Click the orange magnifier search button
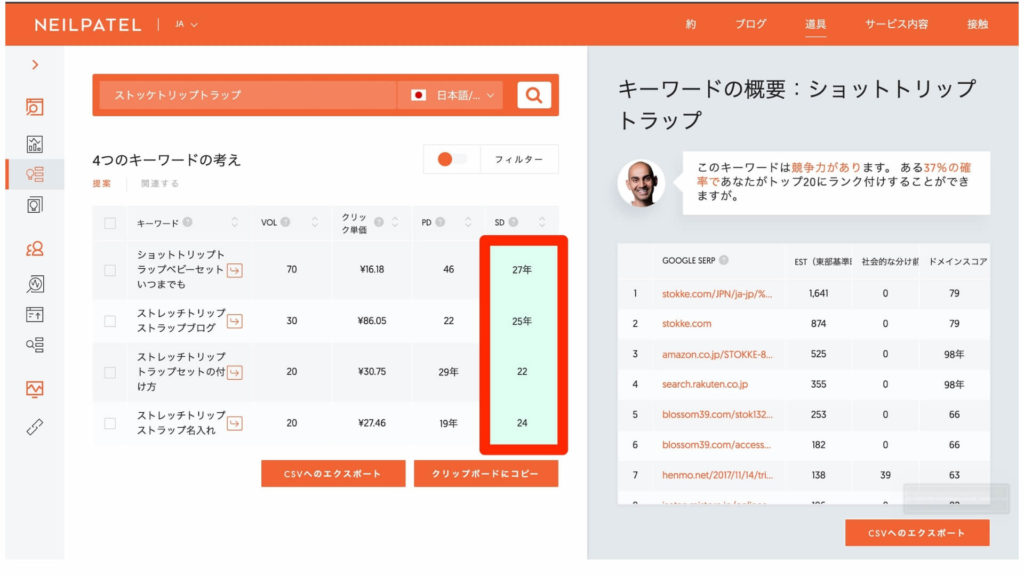Viewport: 1024px width, 576px height. (x=534, y=95)
